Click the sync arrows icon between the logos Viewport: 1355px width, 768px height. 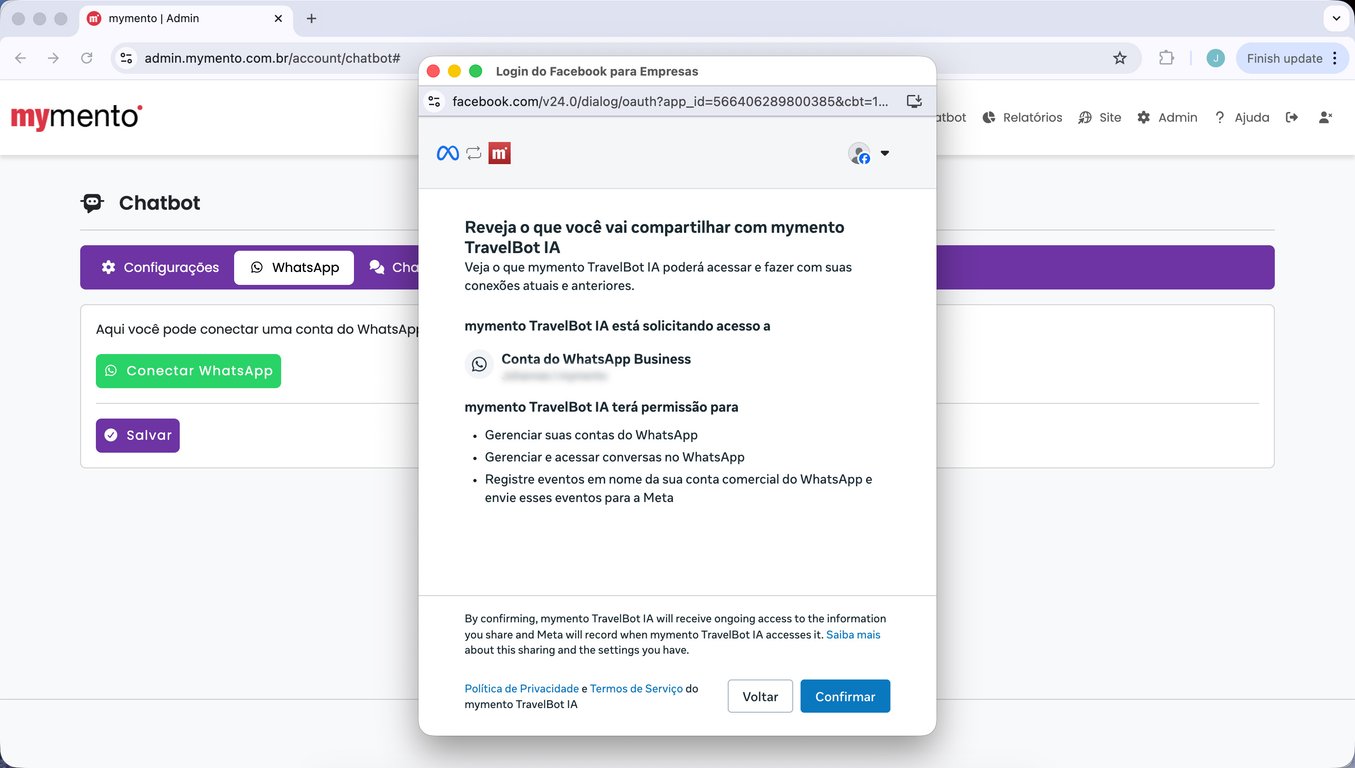[x=474, y=153]
